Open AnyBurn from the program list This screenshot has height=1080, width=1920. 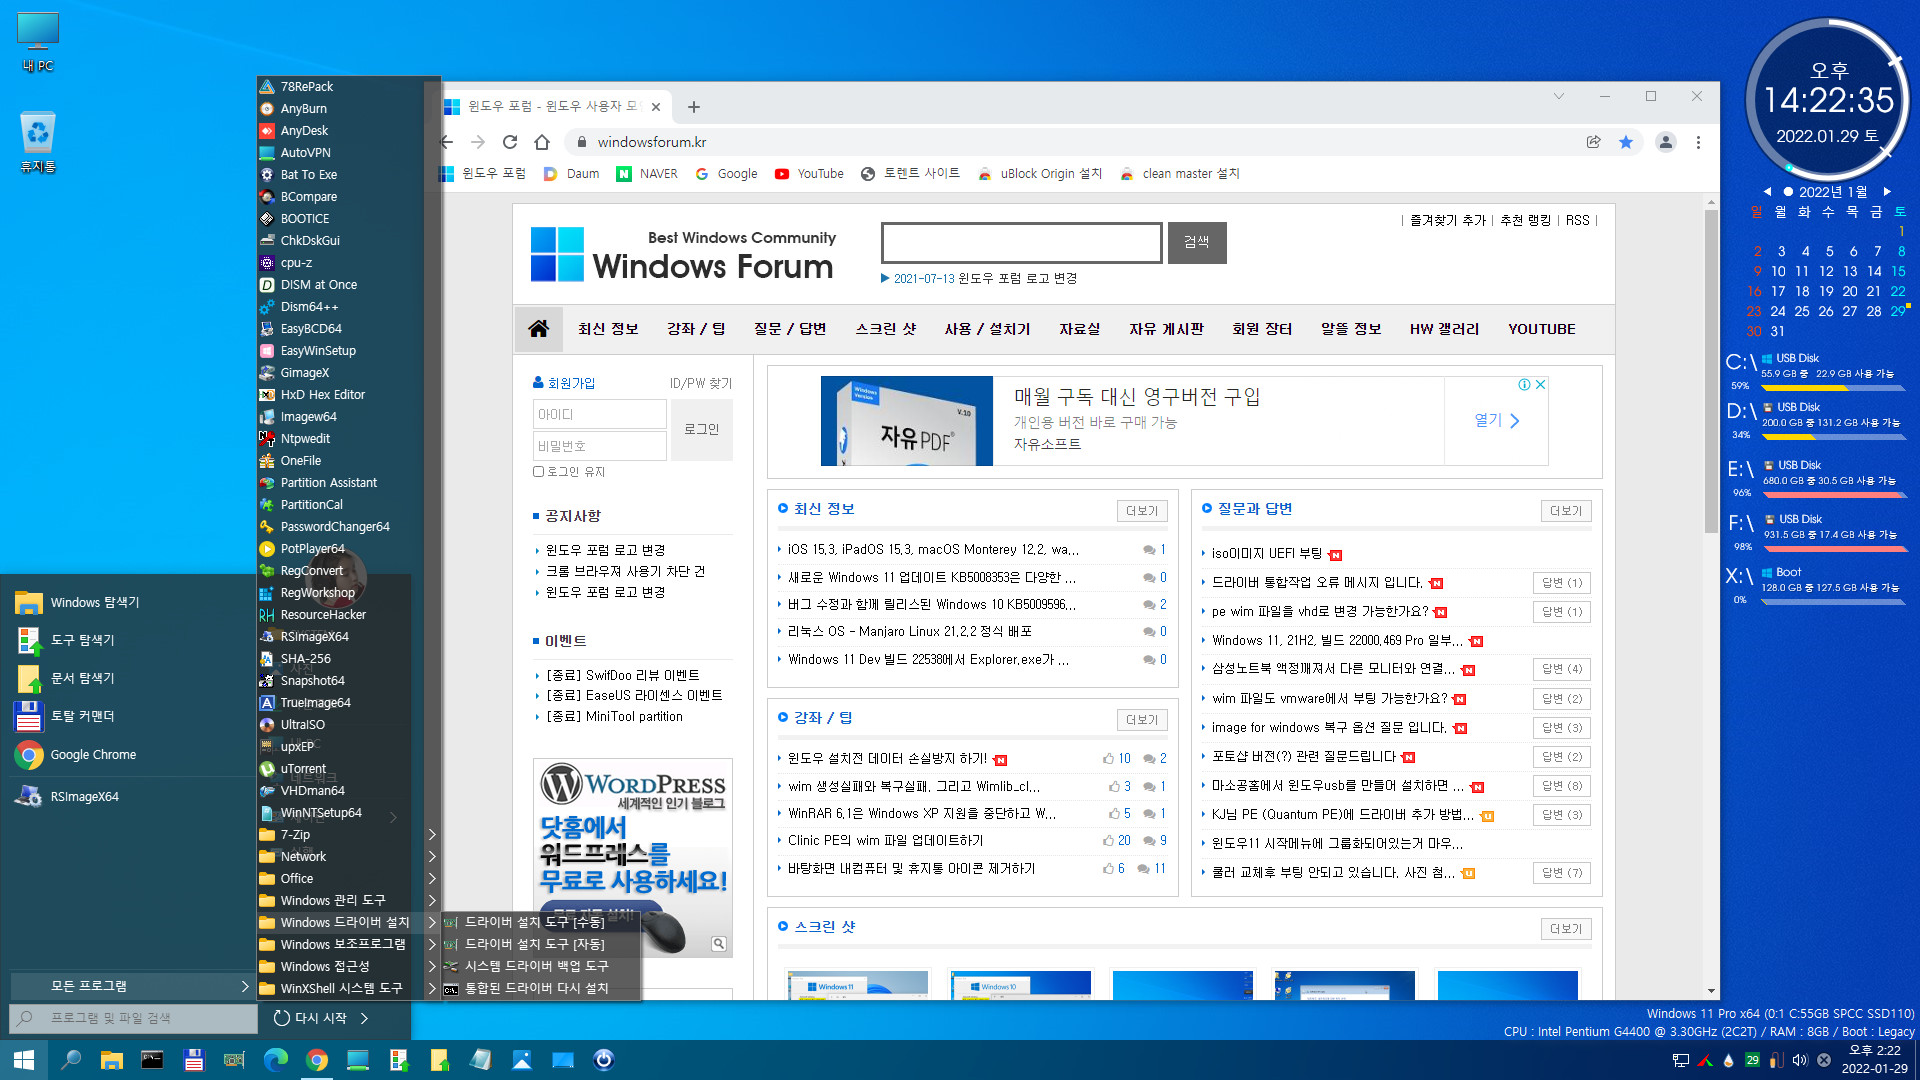pyautogui.click(x=303, y=109)
